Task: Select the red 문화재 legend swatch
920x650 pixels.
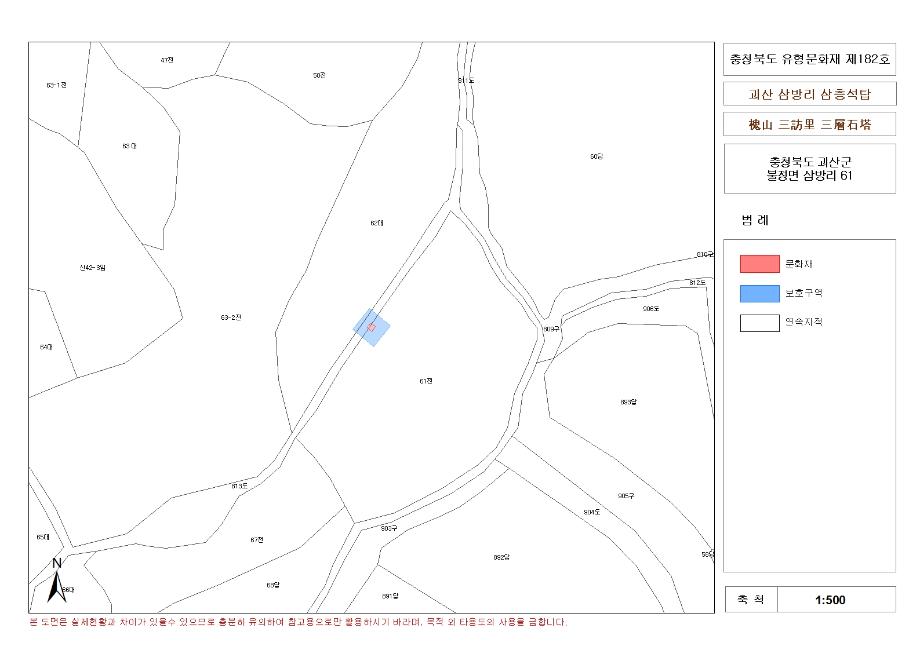Action: tap(759, 264)
